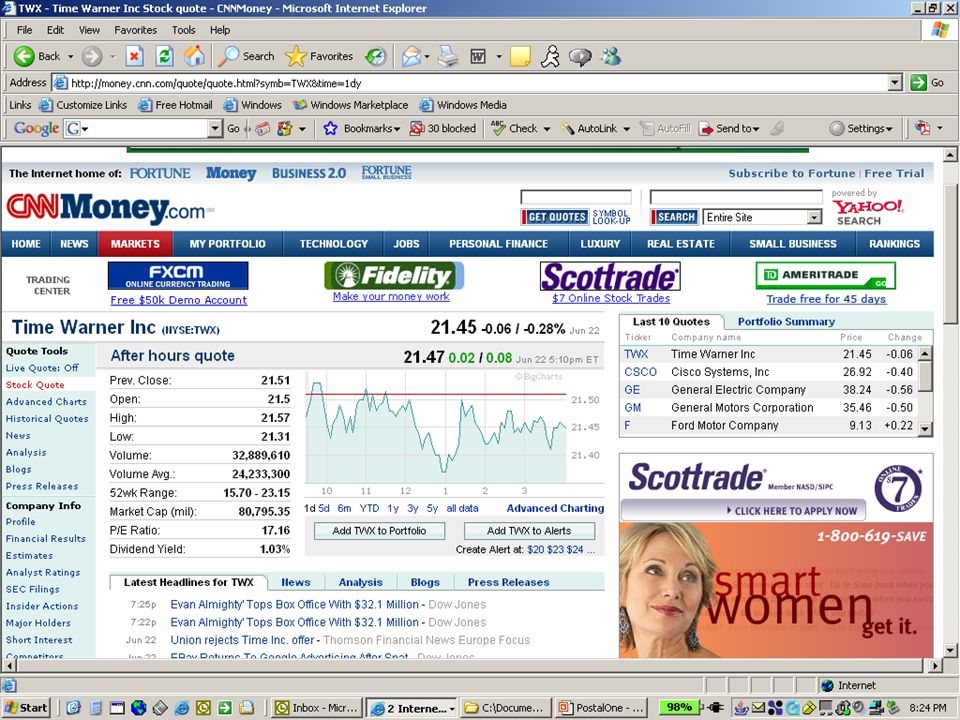Open the Messenger people icon
This screenshot has width=960, height=720.
(x=611, y=56)
